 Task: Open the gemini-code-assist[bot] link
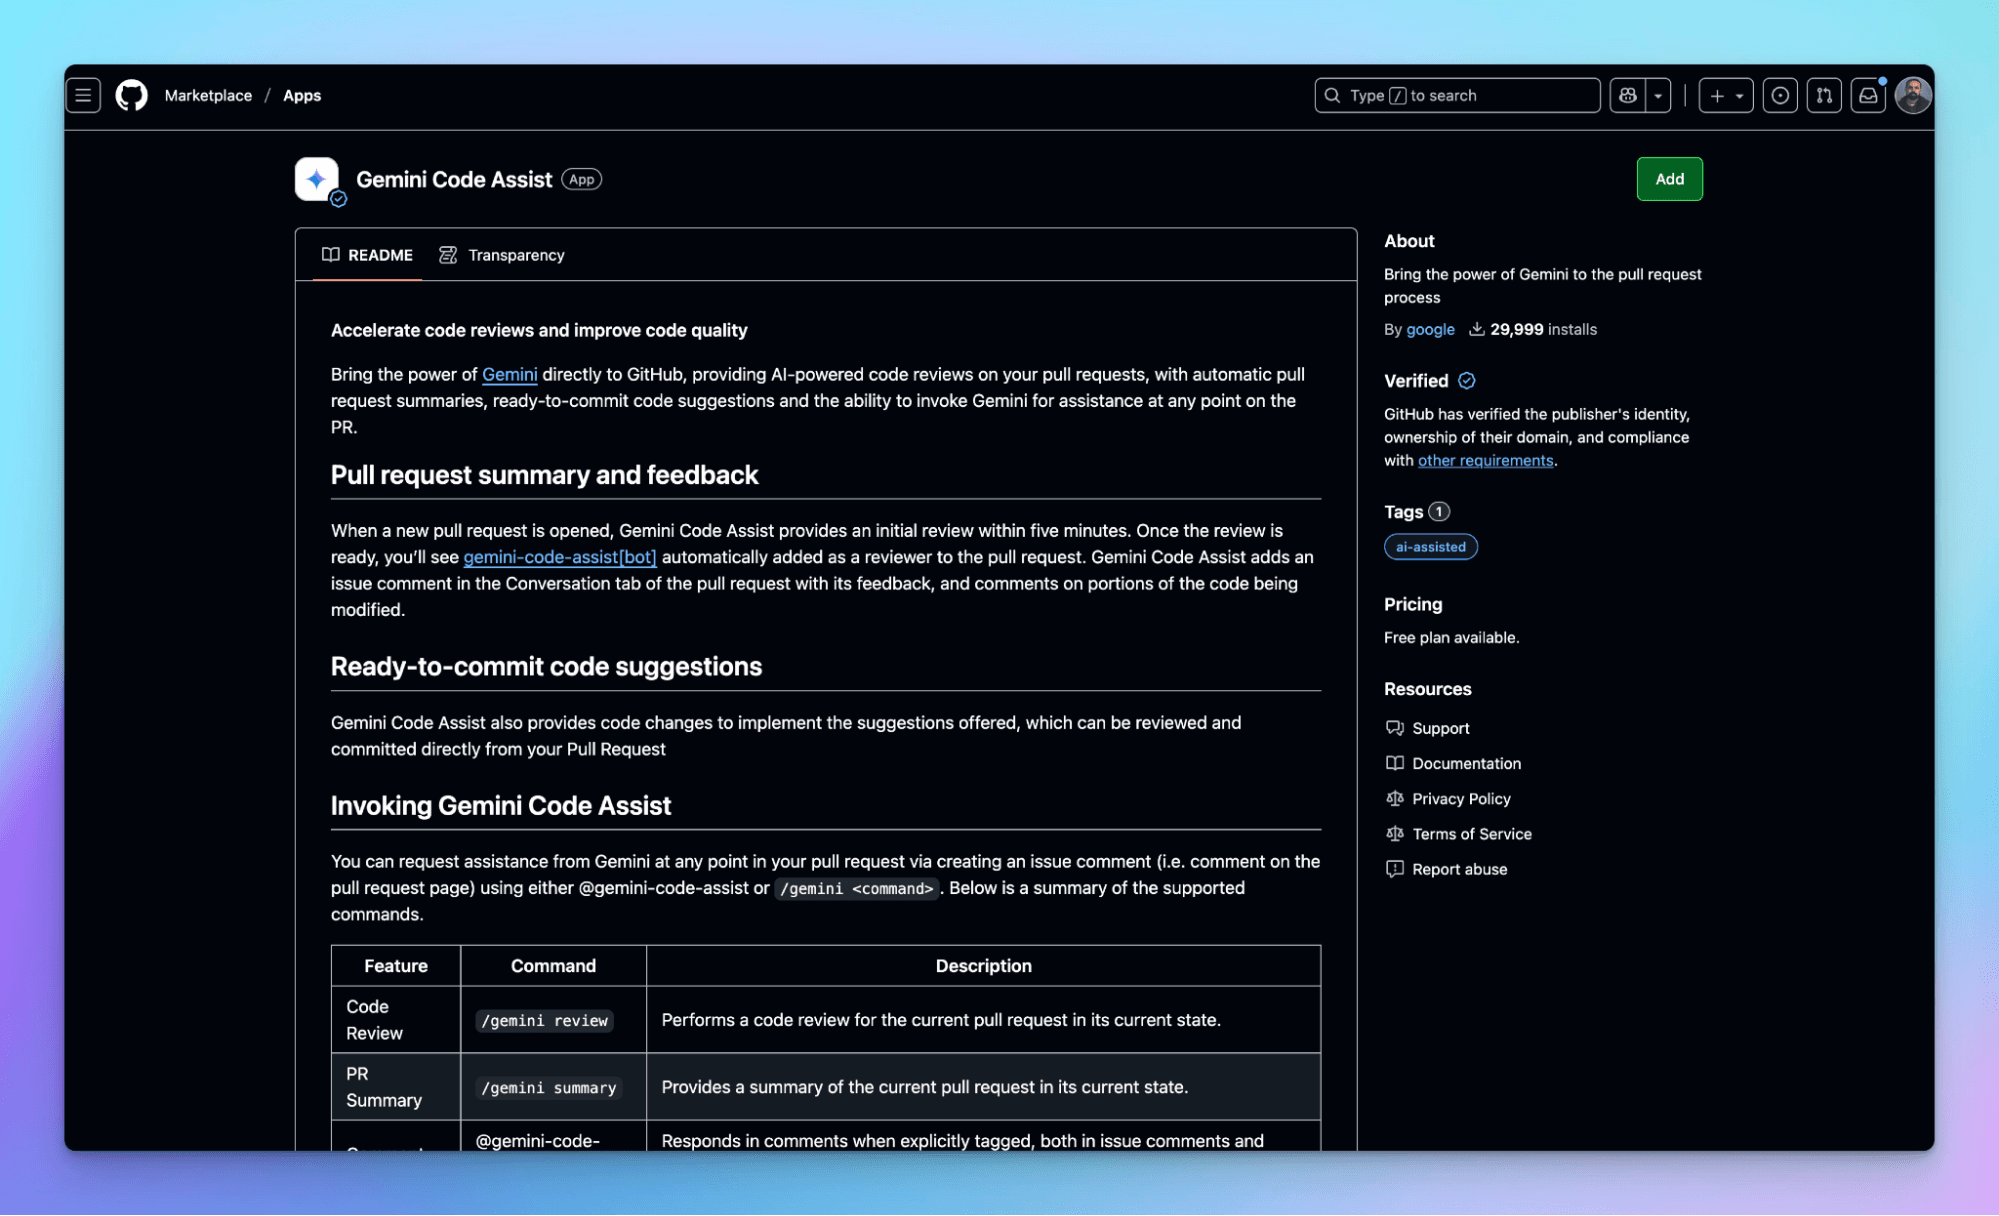559,557
